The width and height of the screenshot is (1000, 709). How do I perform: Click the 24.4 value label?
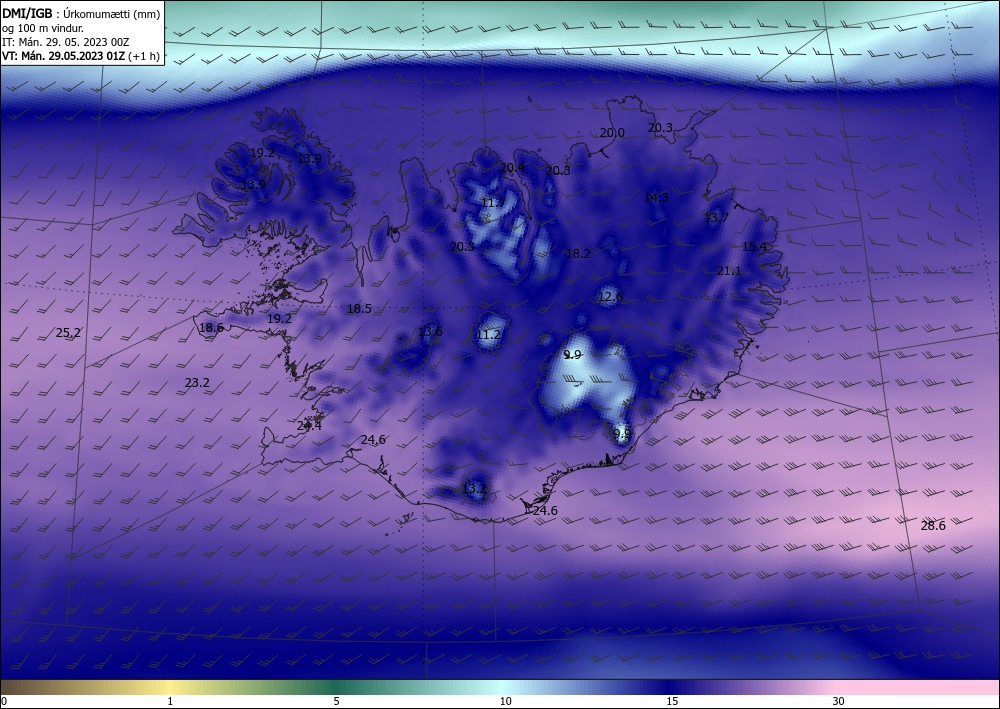tap(309, 426)
